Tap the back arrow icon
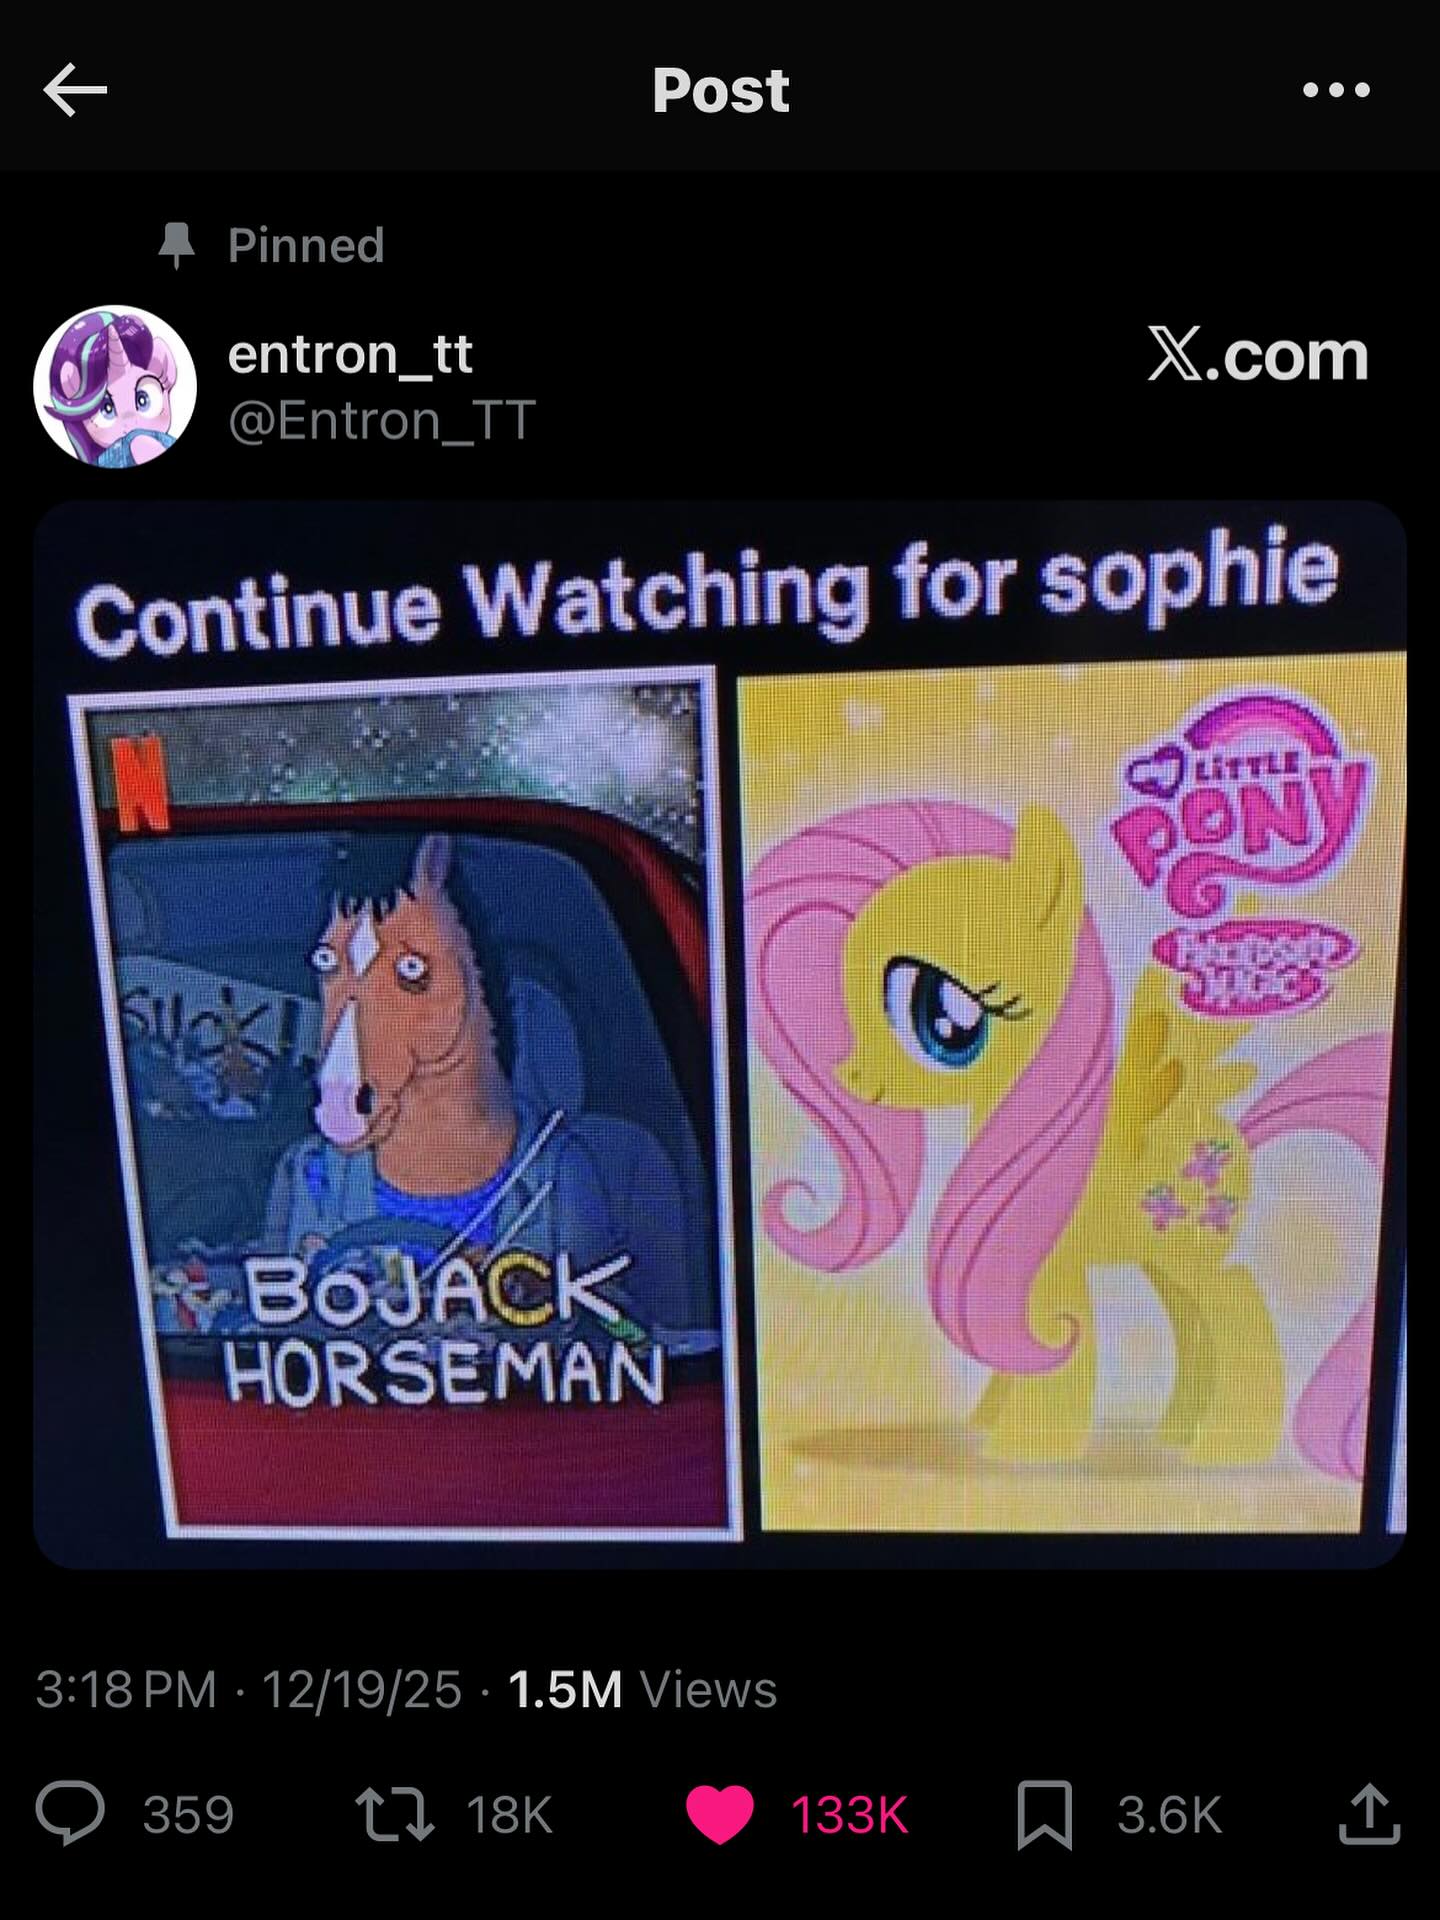Screen dimensions: 1440x1920 tap(75, 91)
